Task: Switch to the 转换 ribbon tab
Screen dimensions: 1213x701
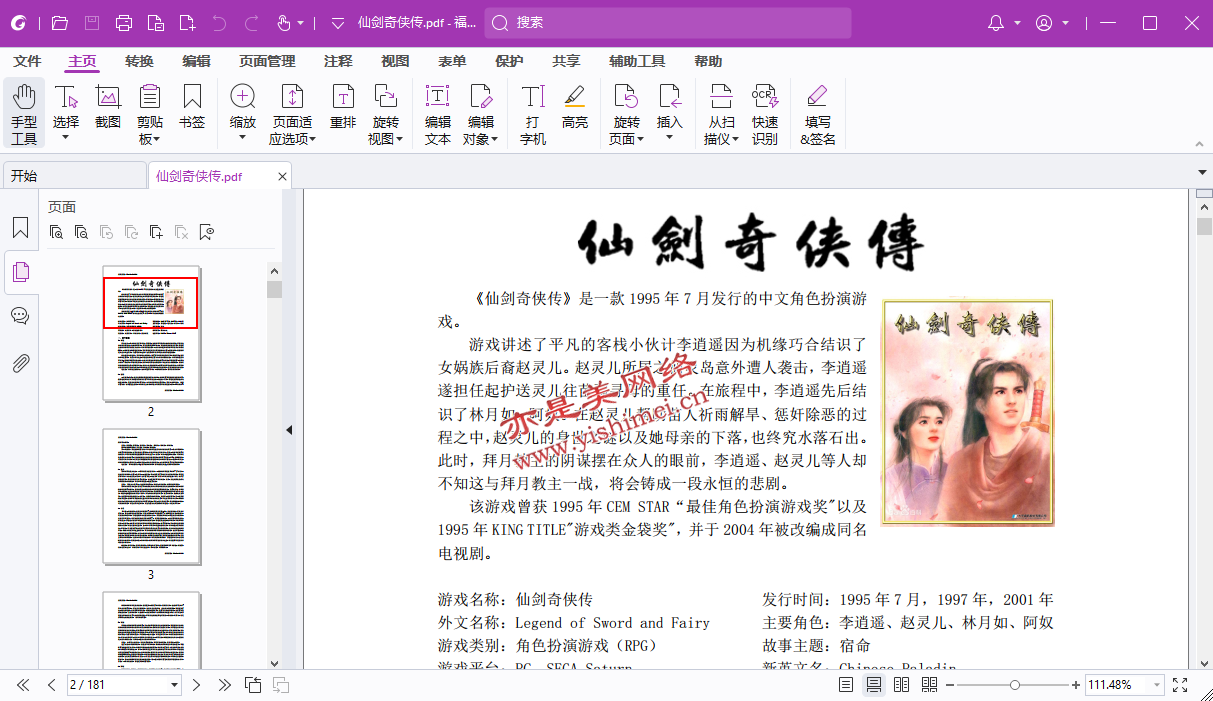Action: (140, 62)
